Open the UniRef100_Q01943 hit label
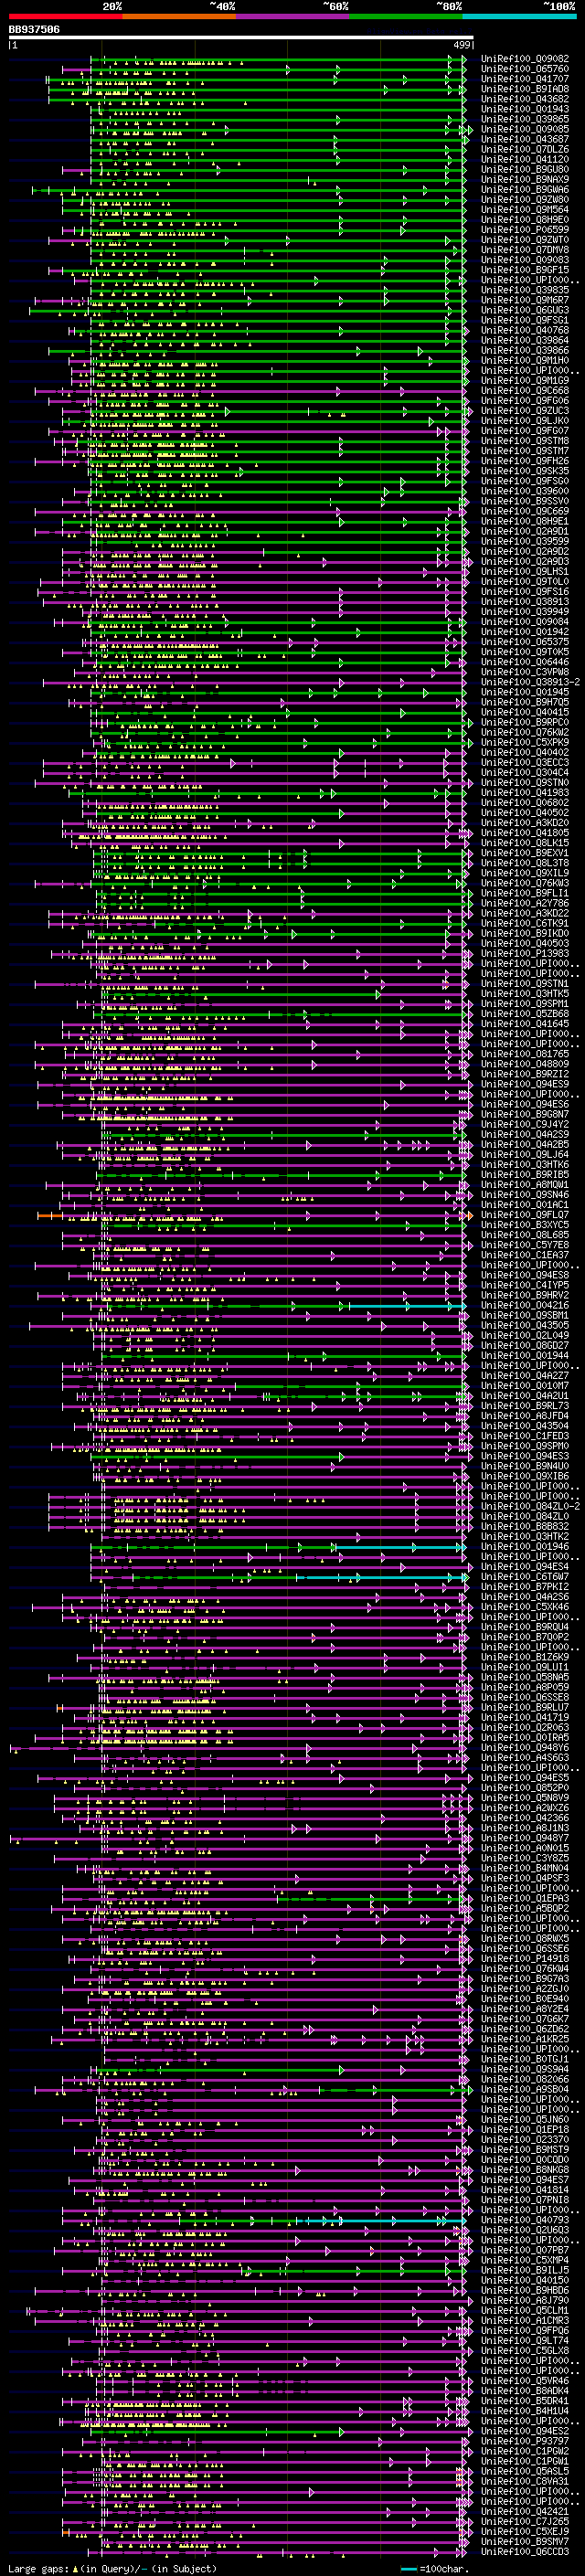The height and width of the screenshot is (2576, 585). click(525, 109)
